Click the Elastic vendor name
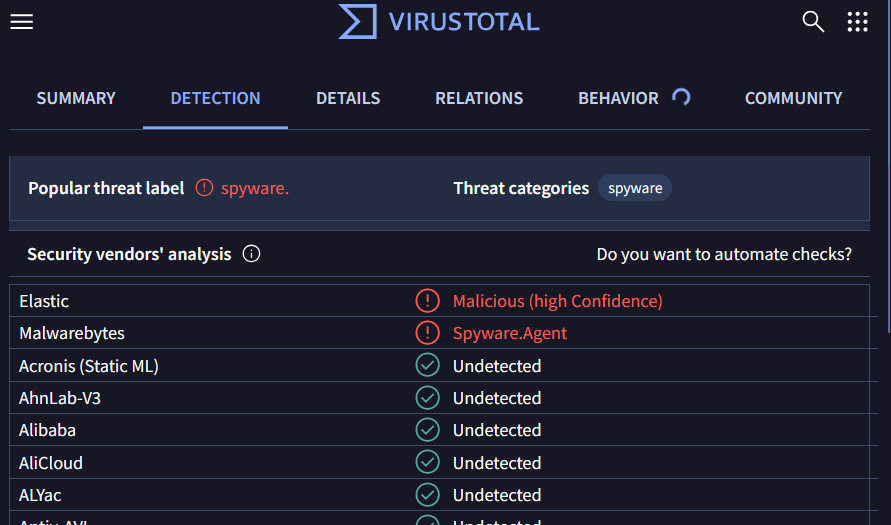This screenshot has width=891, height=525. (44, 301)
